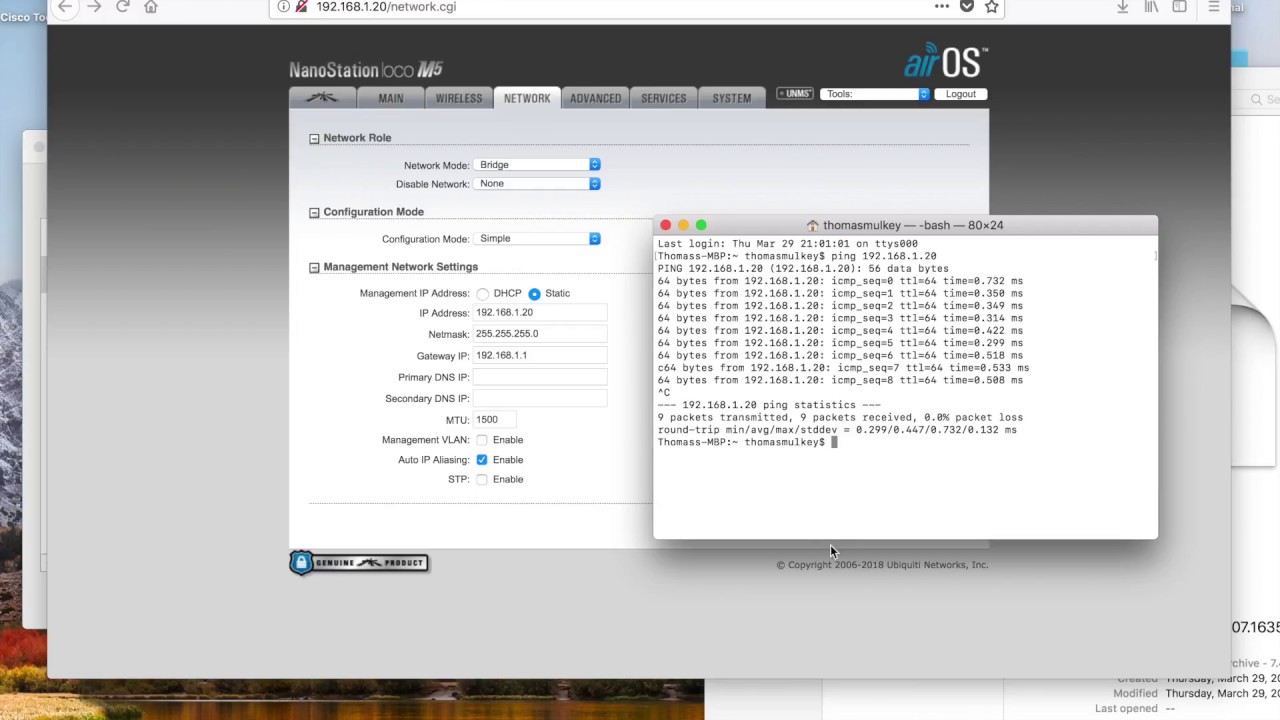Bookmark this page with the star icon
The image size is (1280, 720).
[x=991, y=6]
